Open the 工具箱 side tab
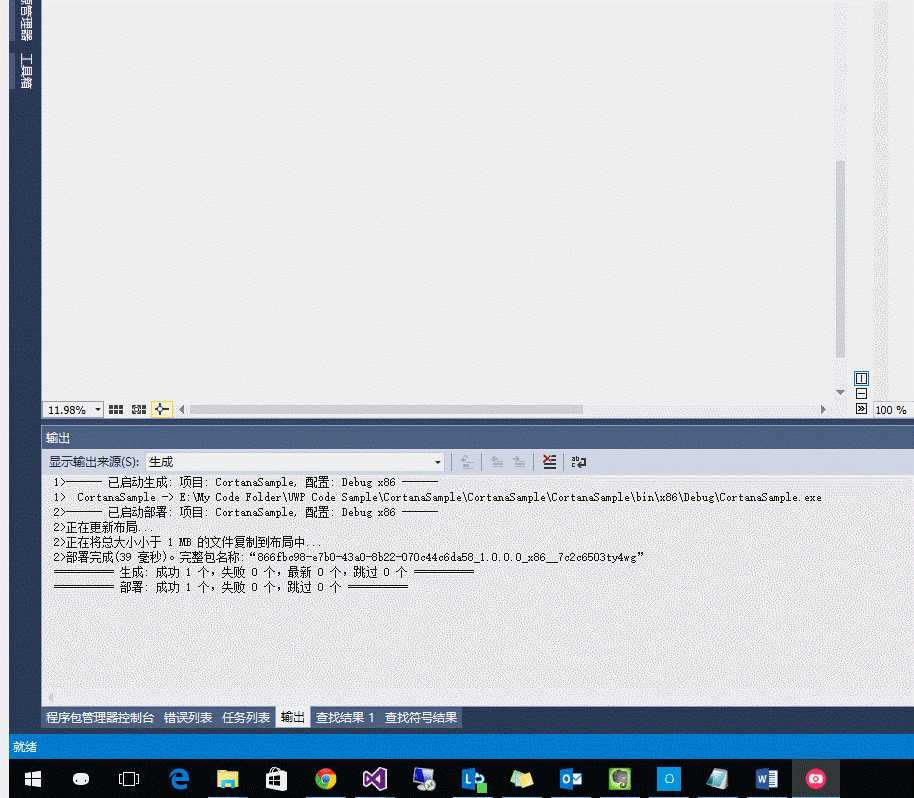This screenshot has width=914, height=798. pos(26,71)
